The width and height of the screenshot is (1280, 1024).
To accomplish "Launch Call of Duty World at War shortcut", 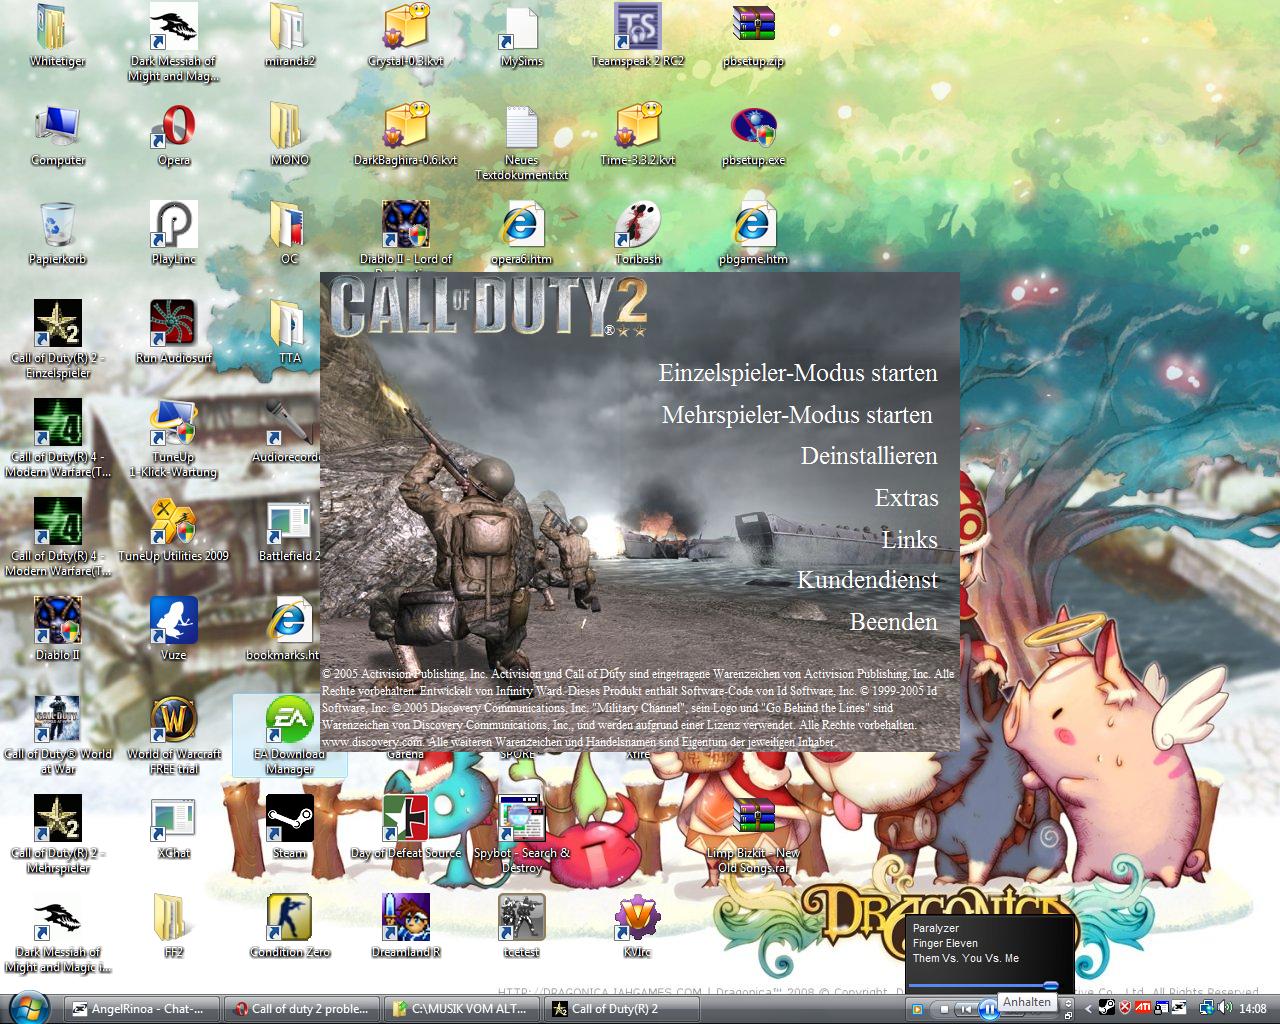I will click(57, 736).
